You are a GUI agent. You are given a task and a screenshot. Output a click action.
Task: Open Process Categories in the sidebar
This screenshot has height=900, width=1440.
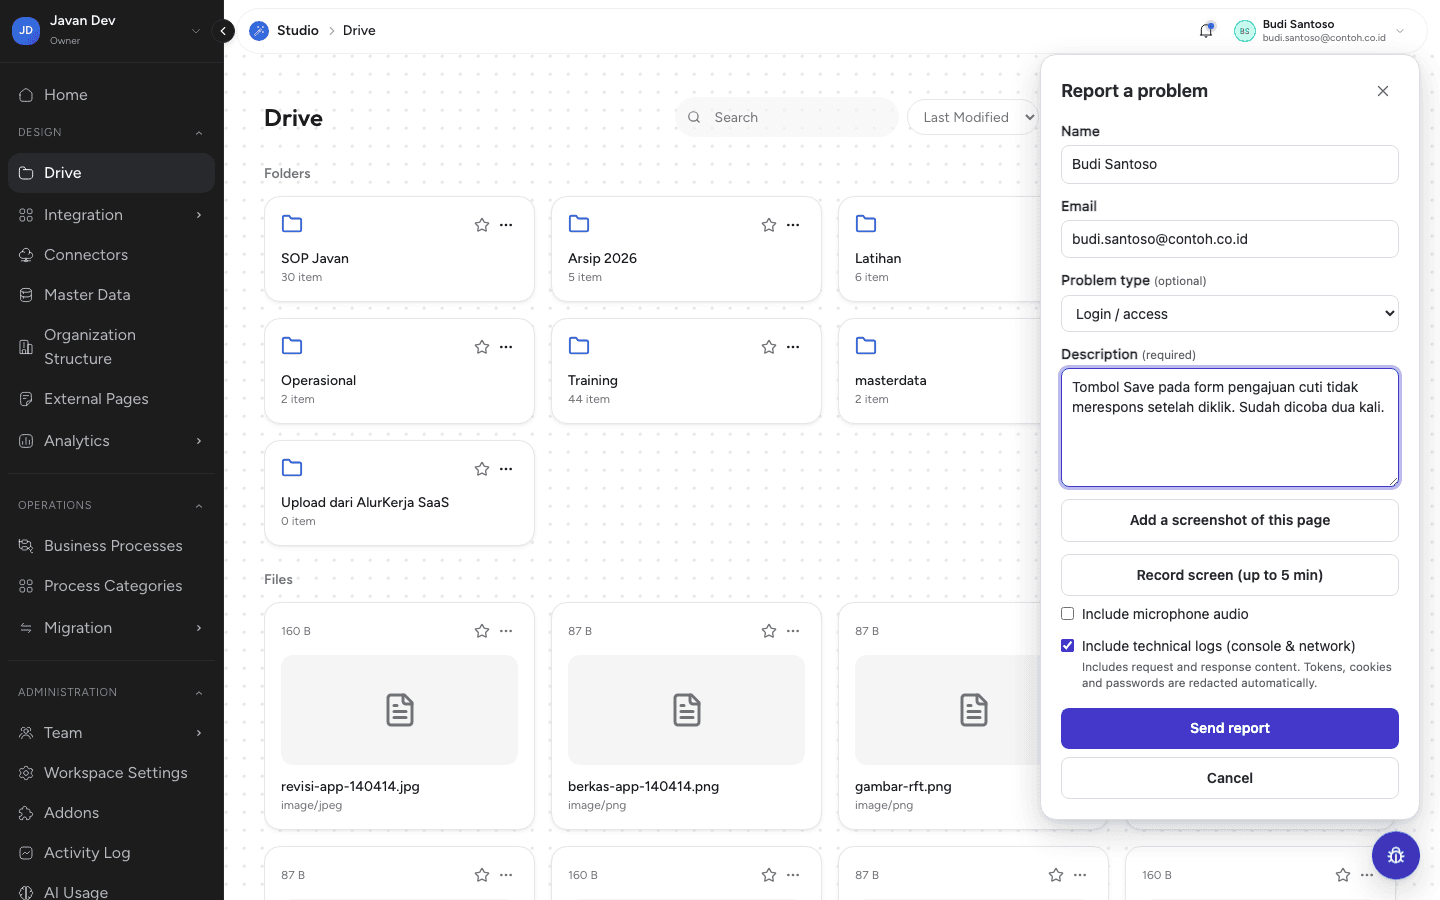click(x=111, y=586)
